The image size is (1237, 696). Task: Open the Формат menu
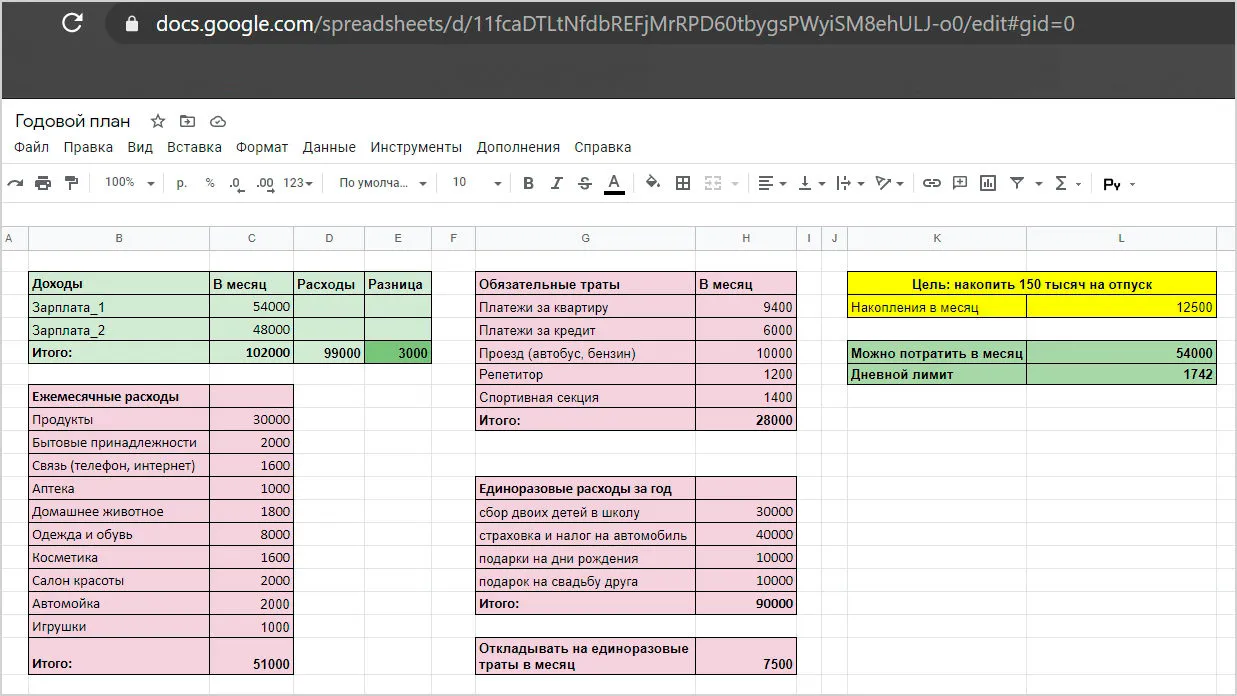(262, 147)
